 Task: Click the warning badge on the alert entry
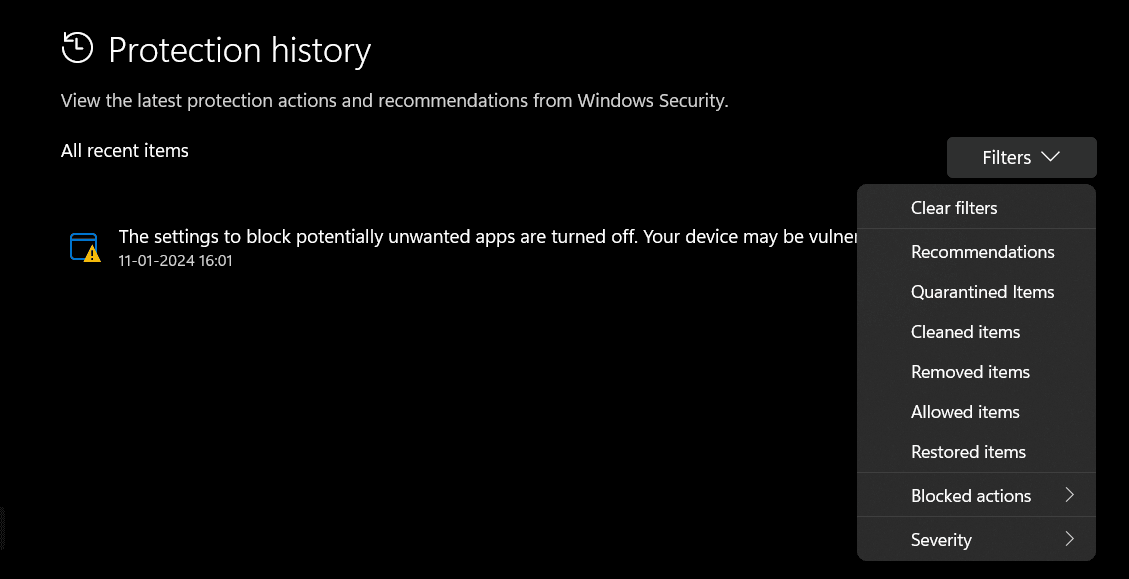[91, 255]
